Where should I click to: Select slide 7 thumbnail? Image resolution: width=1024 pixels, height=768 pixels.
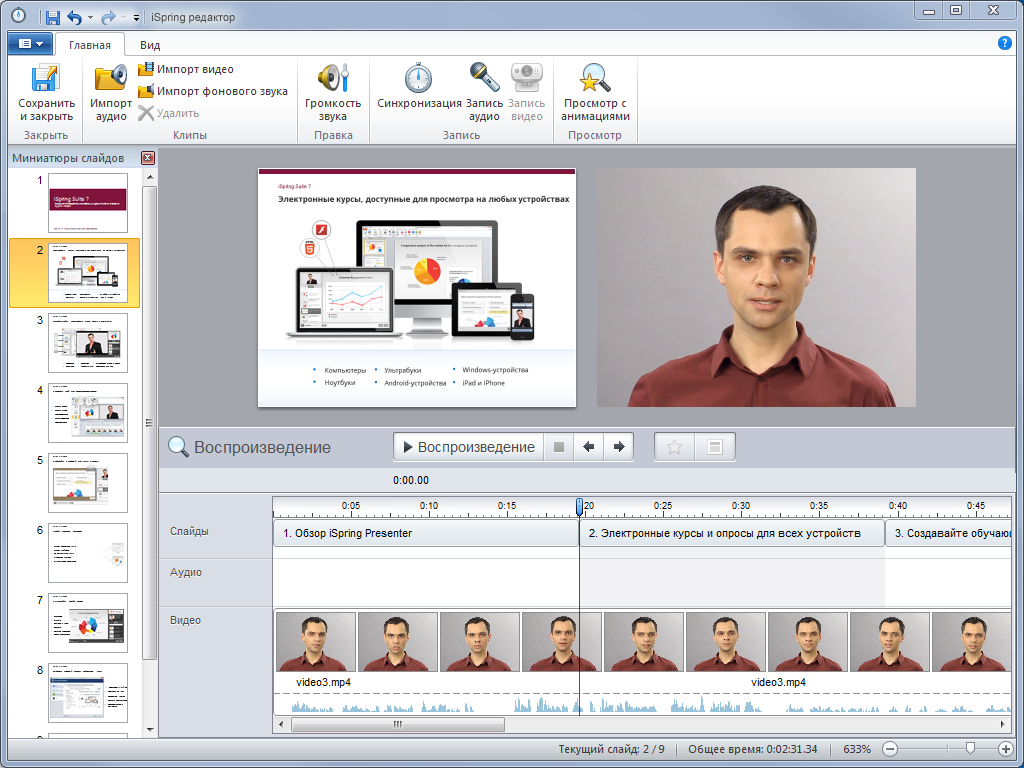click(88, 622)
